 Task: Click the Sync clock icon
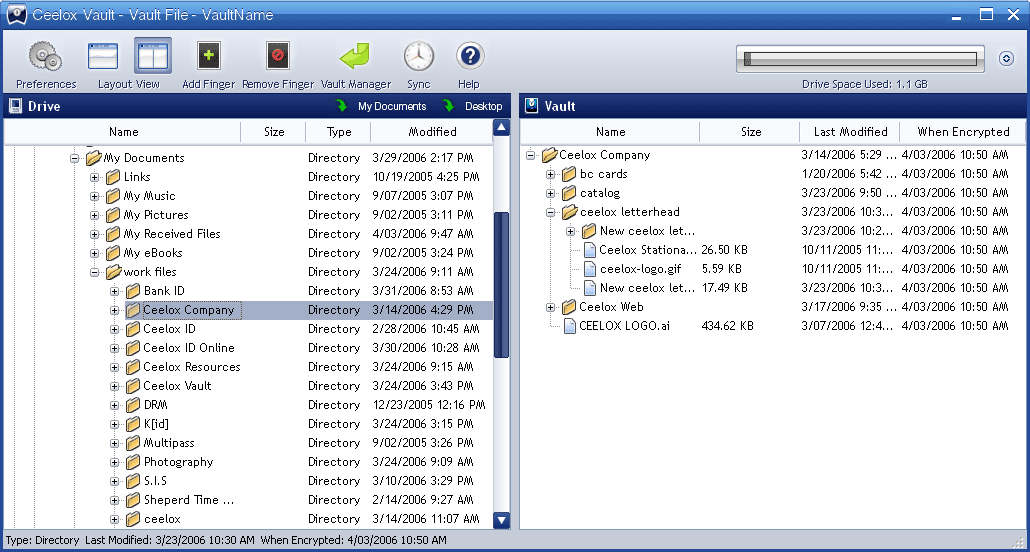[418, 57]
